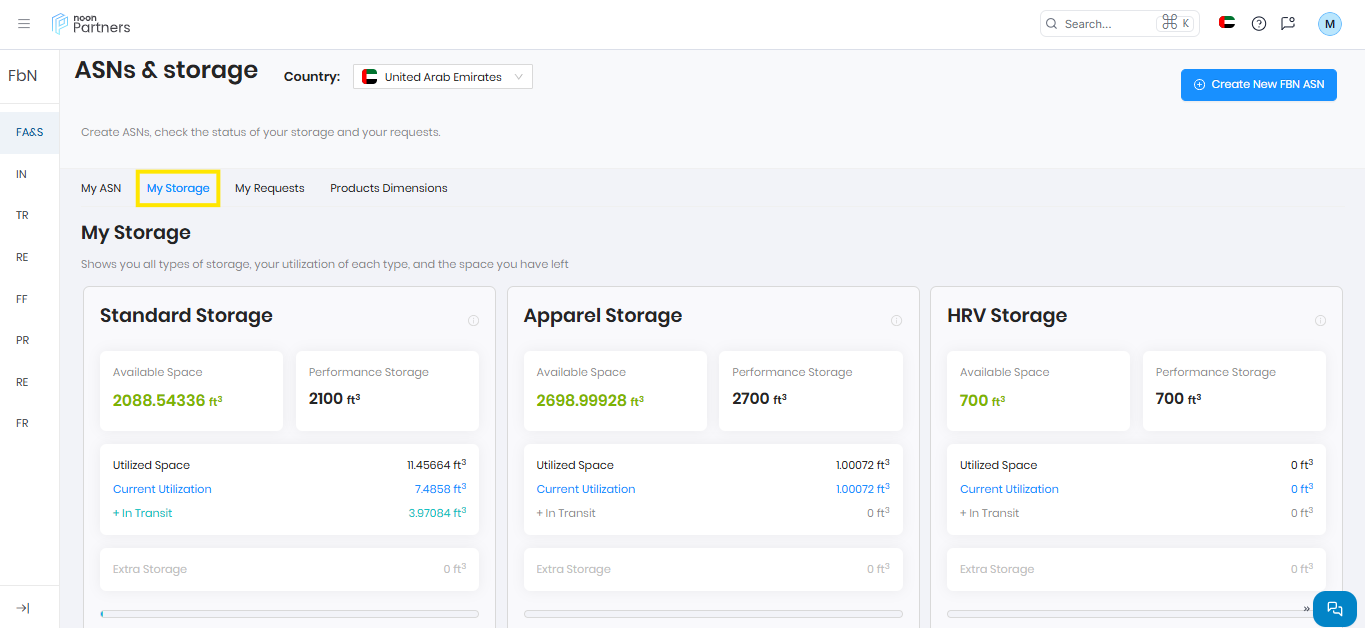This screenshot has width=1365, height=628.
Task: Open the user avatar M
Action: tap(1329, 24)
